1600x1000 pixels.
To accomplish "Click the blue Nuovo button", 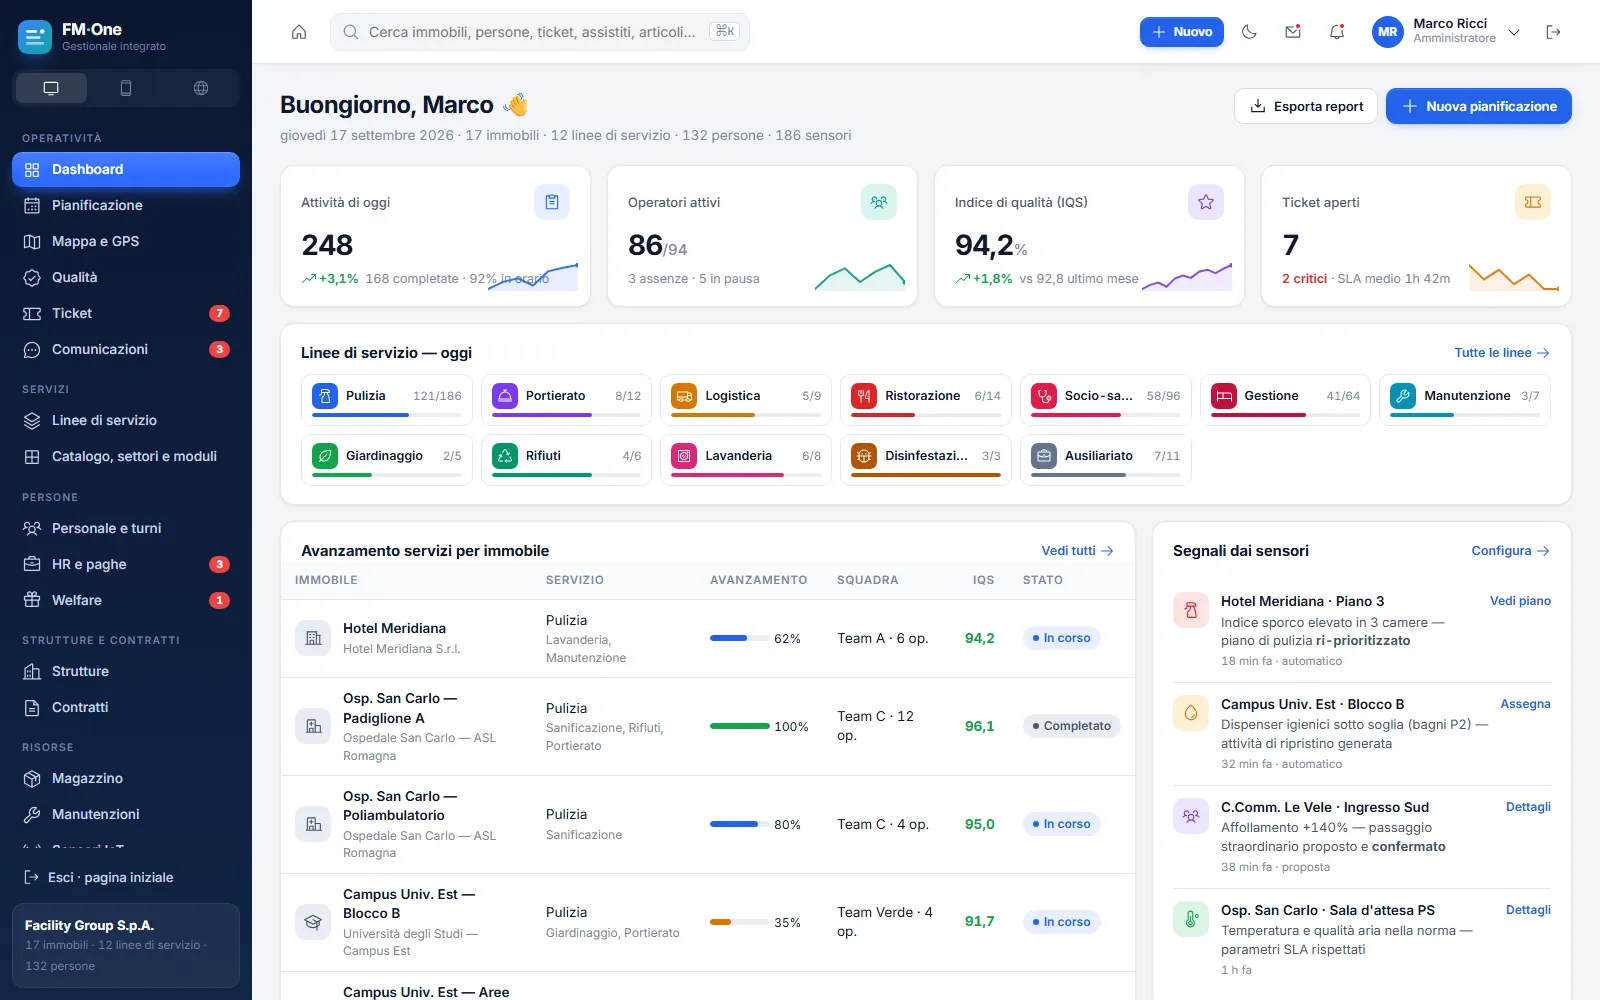I will click(1181, 32).
